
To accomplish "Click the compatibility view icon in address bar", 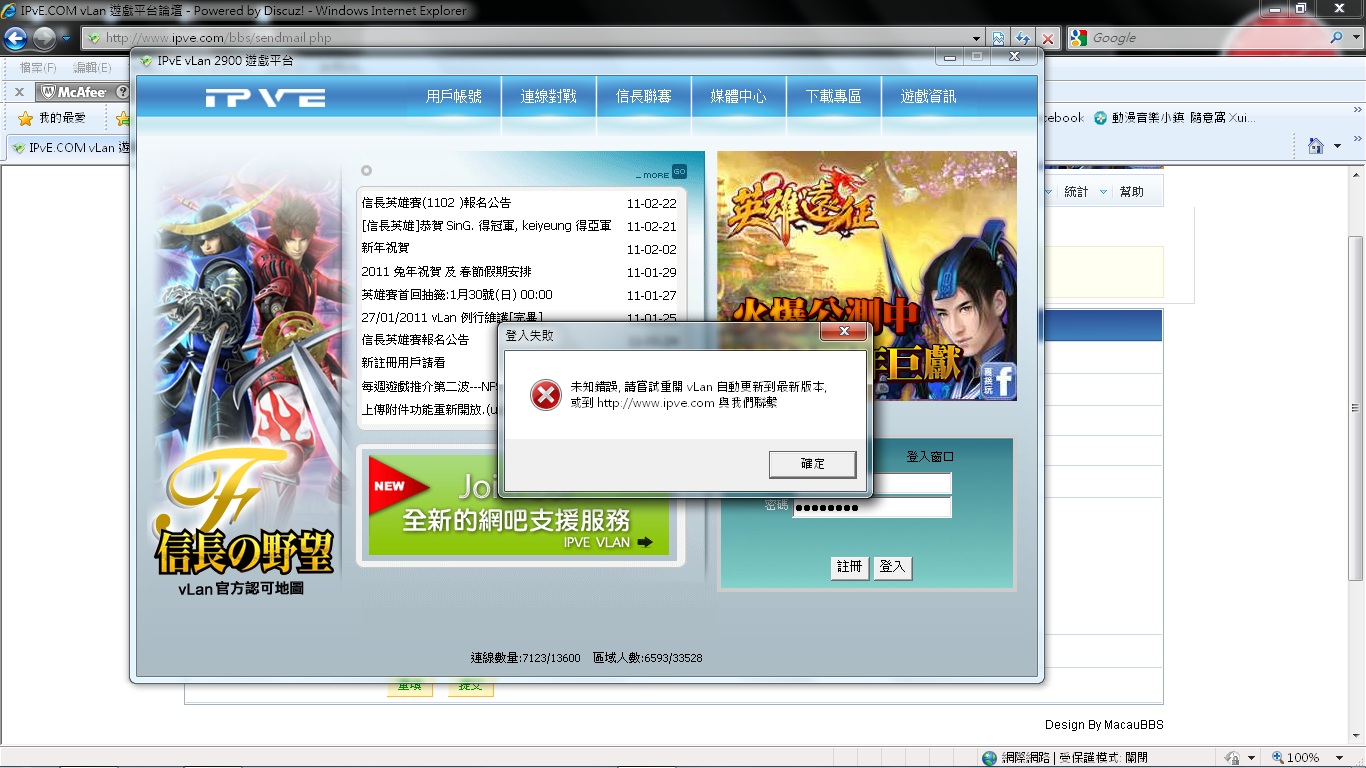I will tap(999, 38).
